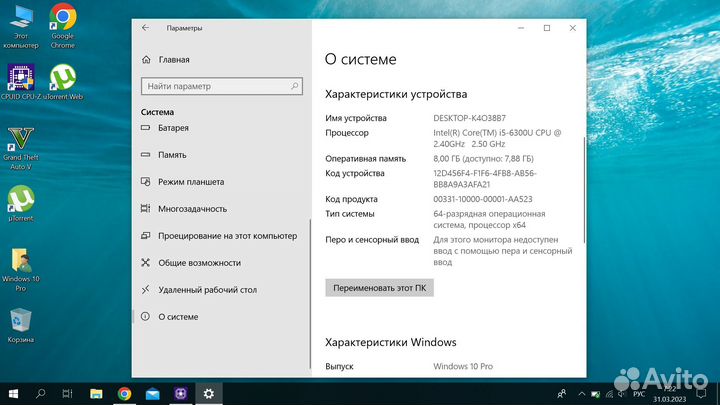720x405 pixels.
Task: Click the battery tray icon
Action: click(595, 394)
